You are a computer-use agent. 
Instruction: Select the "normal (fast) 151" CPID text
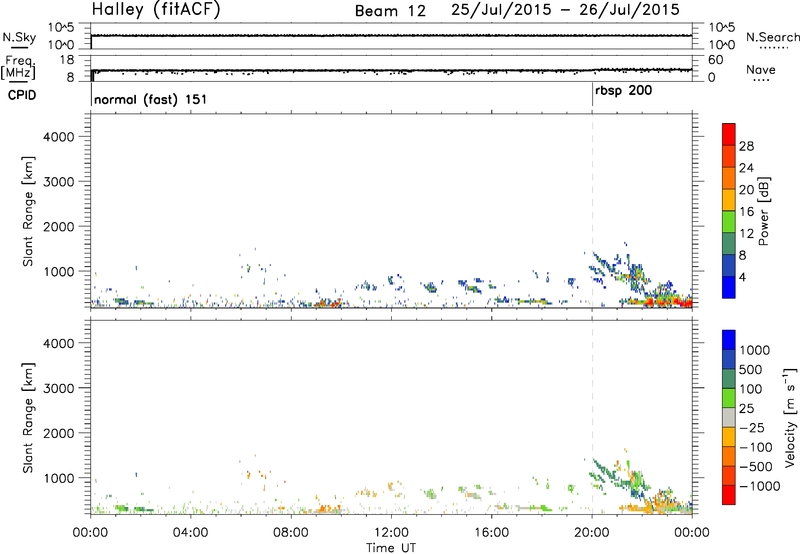(x=151, y=99)
